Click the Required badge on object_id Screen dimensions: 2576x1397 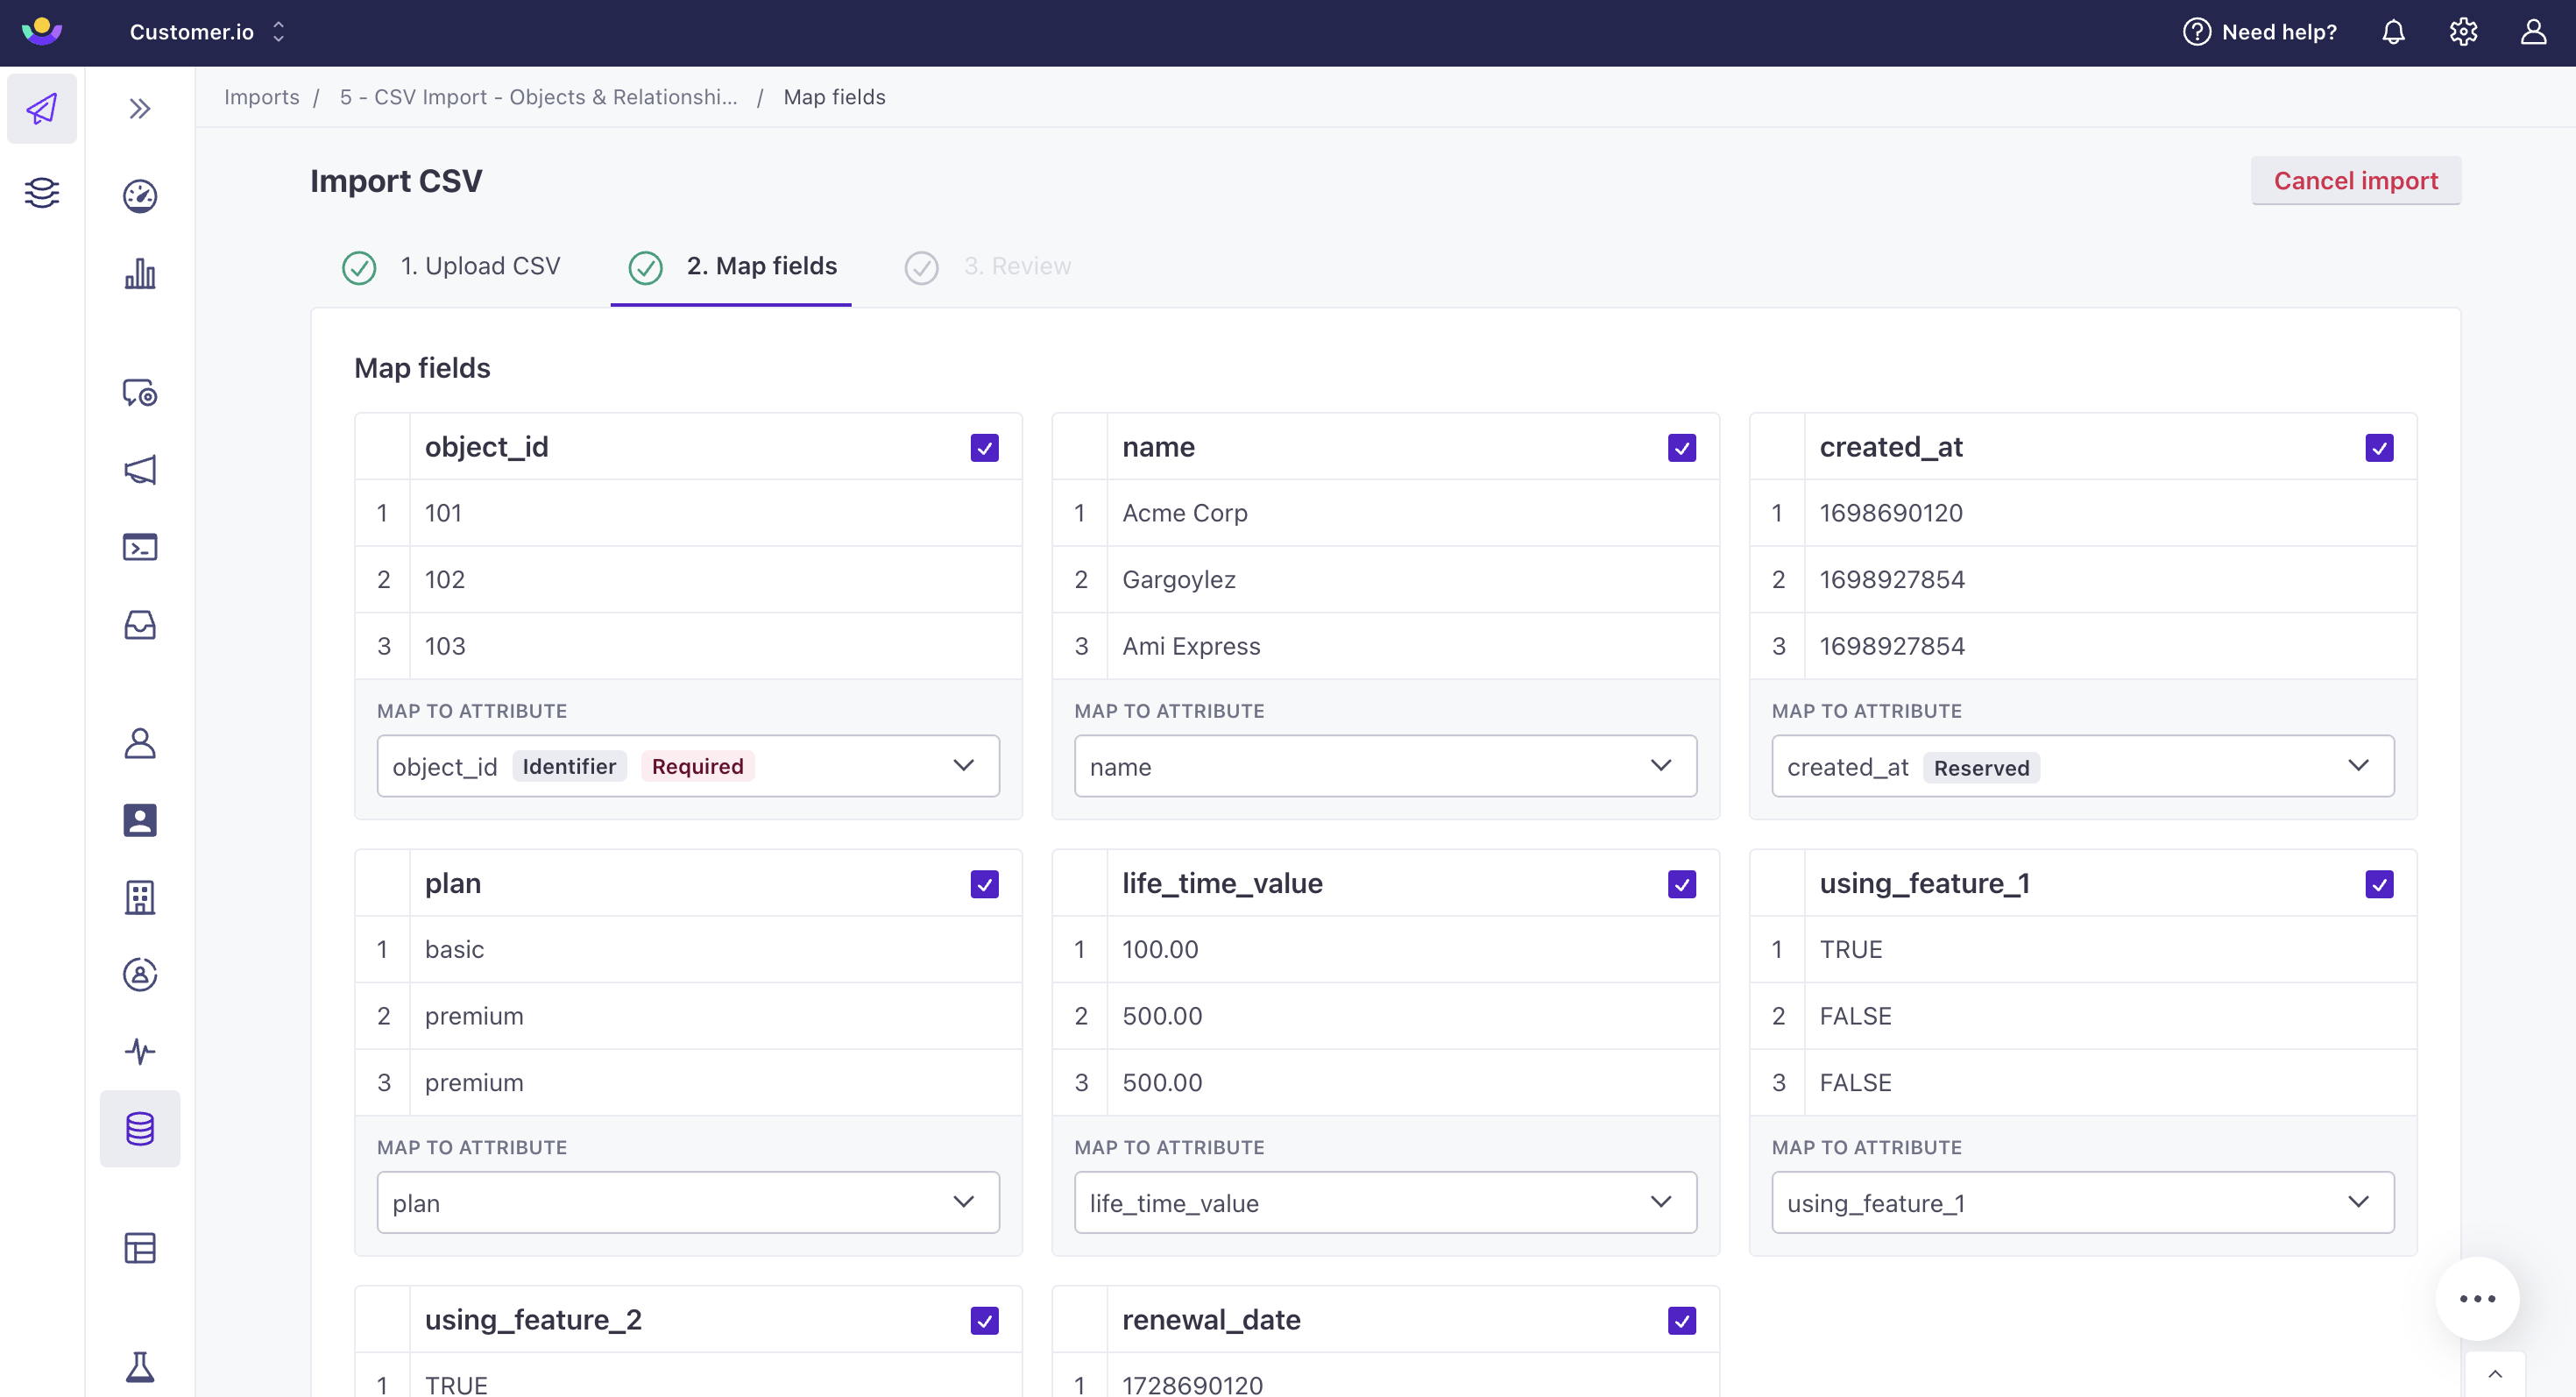tap(697, 766)
